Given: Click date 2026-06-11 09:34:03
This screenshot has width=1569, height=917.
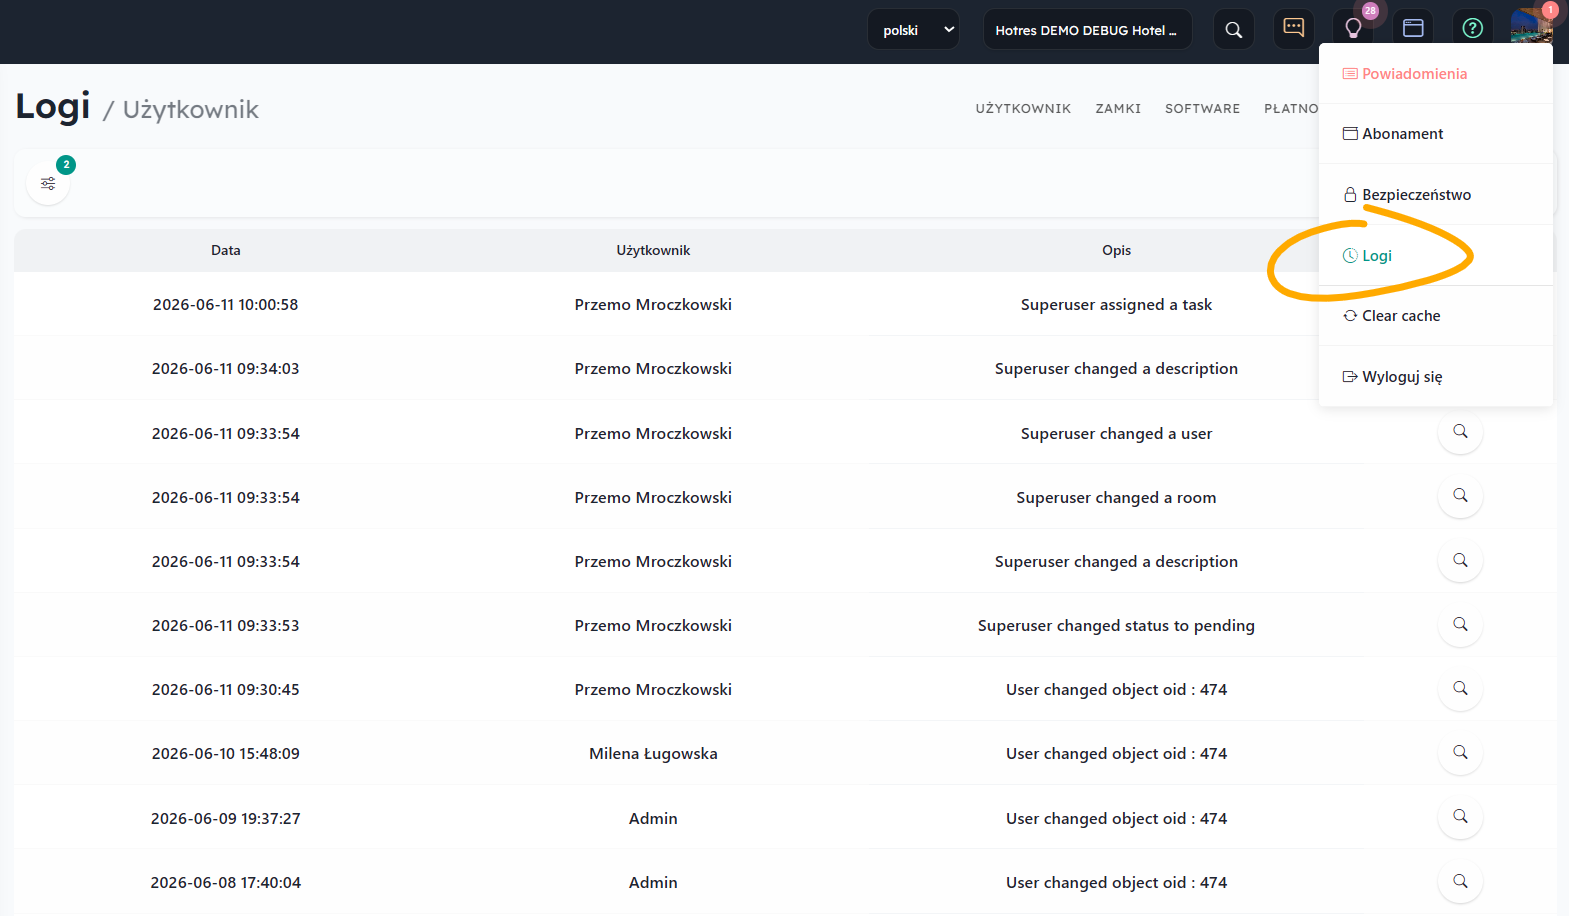Looking at the screenshot, I should [x=225, y=369].
